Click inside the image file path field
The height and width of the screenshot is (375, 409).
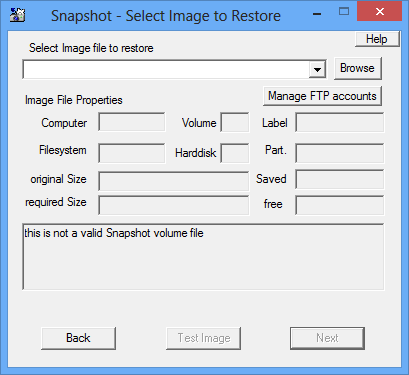coord(166,69)
